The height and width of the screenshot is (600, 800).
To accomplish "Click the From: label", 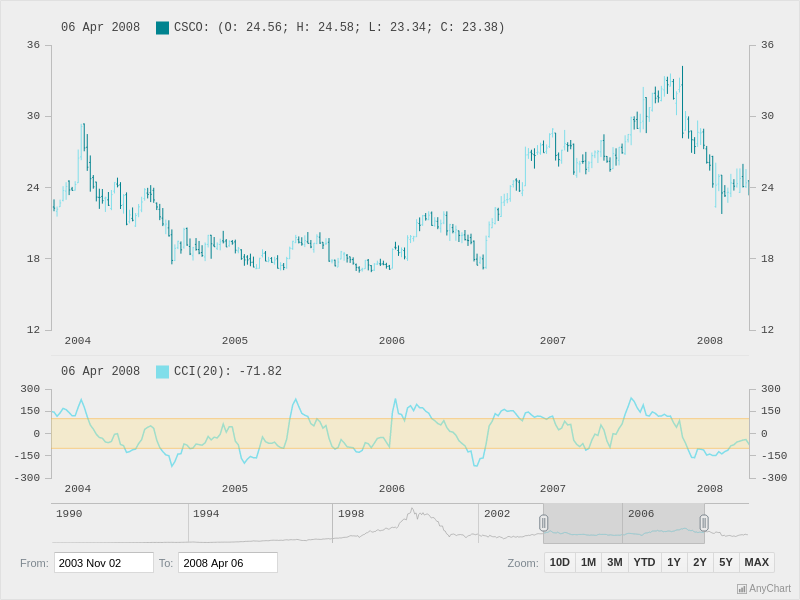I will coord(34,563).
